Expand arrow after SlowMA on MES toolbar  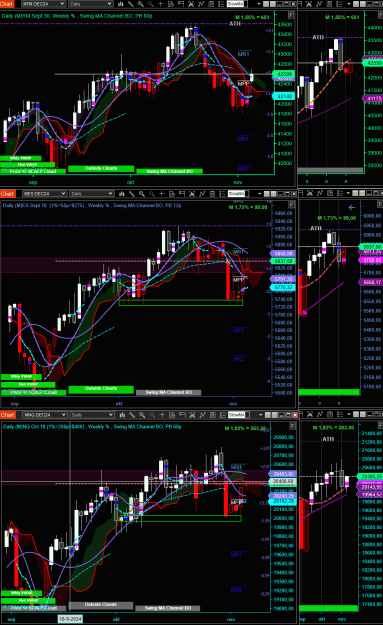[260, 194]
